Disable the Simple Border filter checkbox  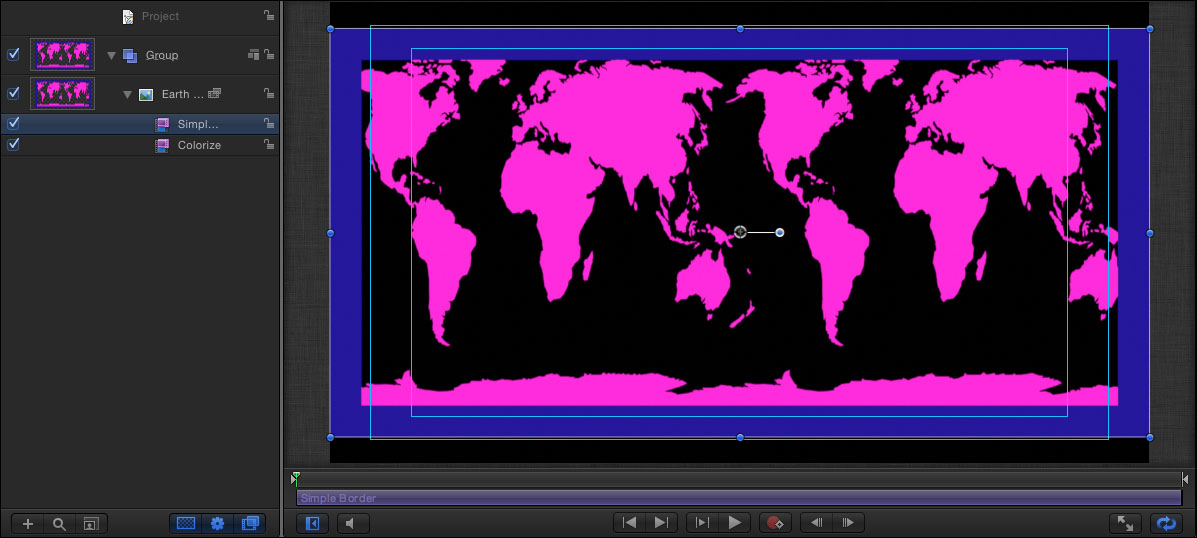pyautogui.click(x=13, y=124)
